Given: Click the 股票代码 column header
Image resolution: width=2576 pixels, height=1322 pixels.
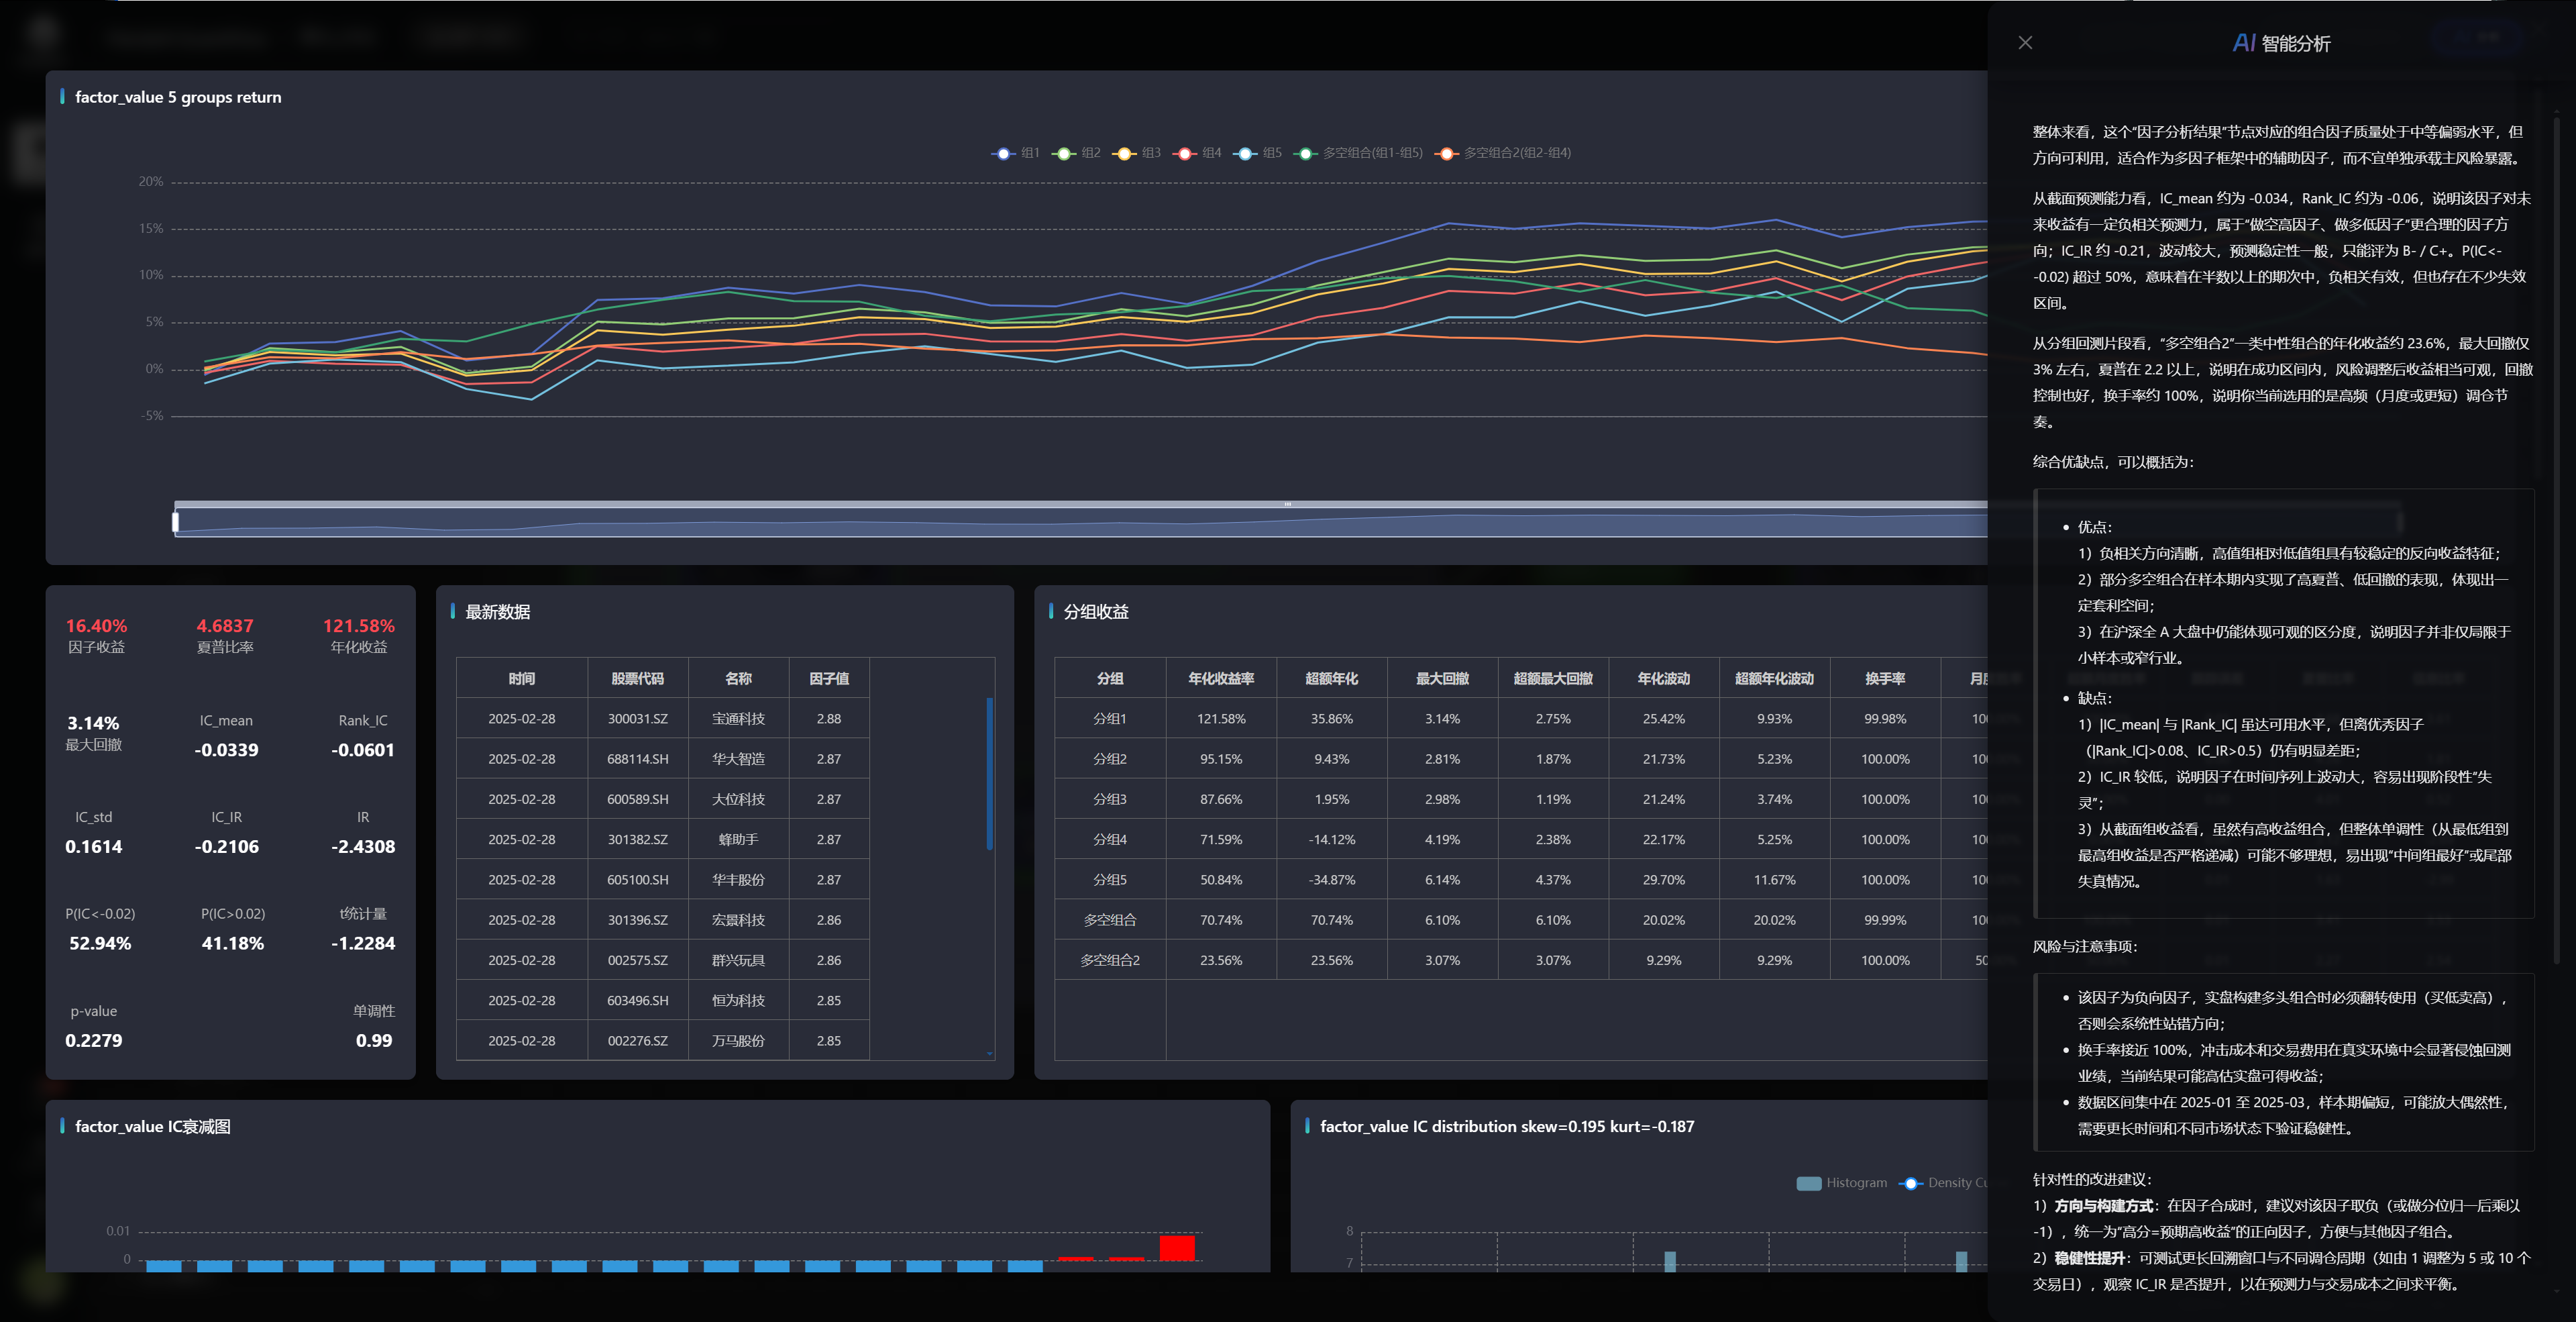Looking at the screenshot, I should tap(638, 678).
